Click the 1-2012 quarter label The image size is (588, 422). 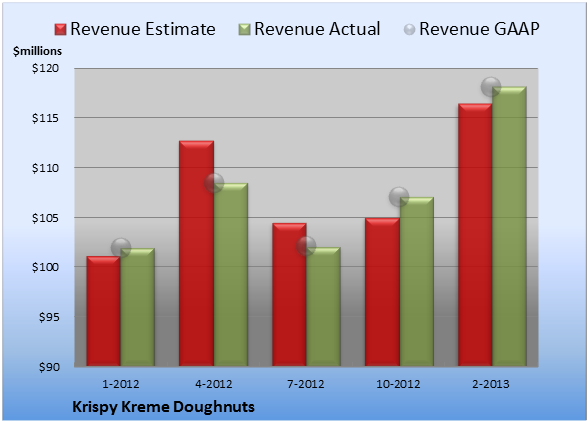121,384
